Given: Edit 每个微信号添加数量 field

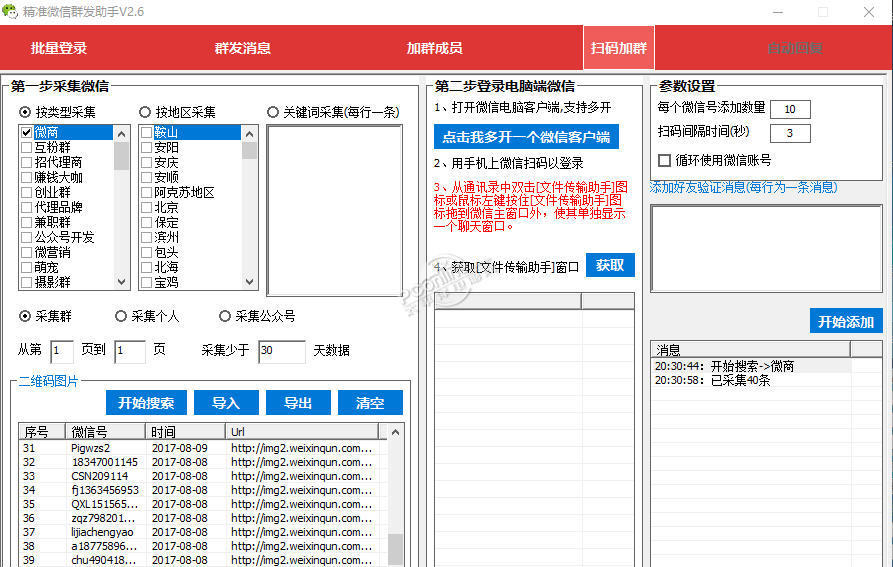Looking at the screenshot, I should point(790,109).
